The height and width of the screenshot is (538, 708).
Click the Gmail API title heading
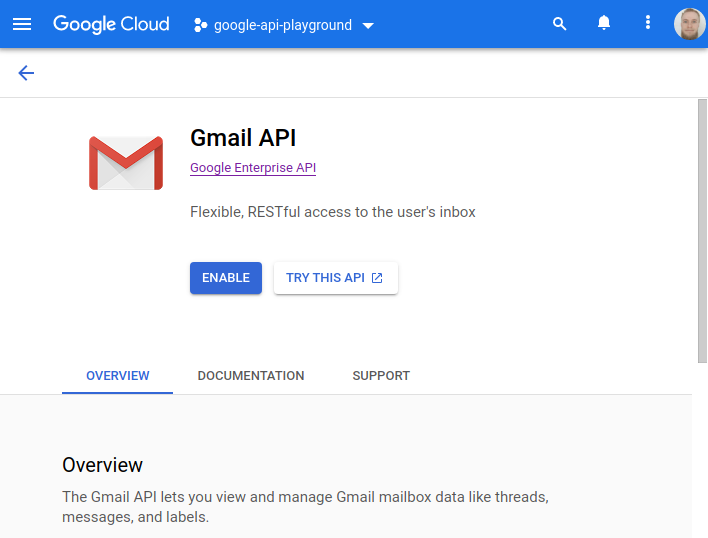(x=243, y=138)
